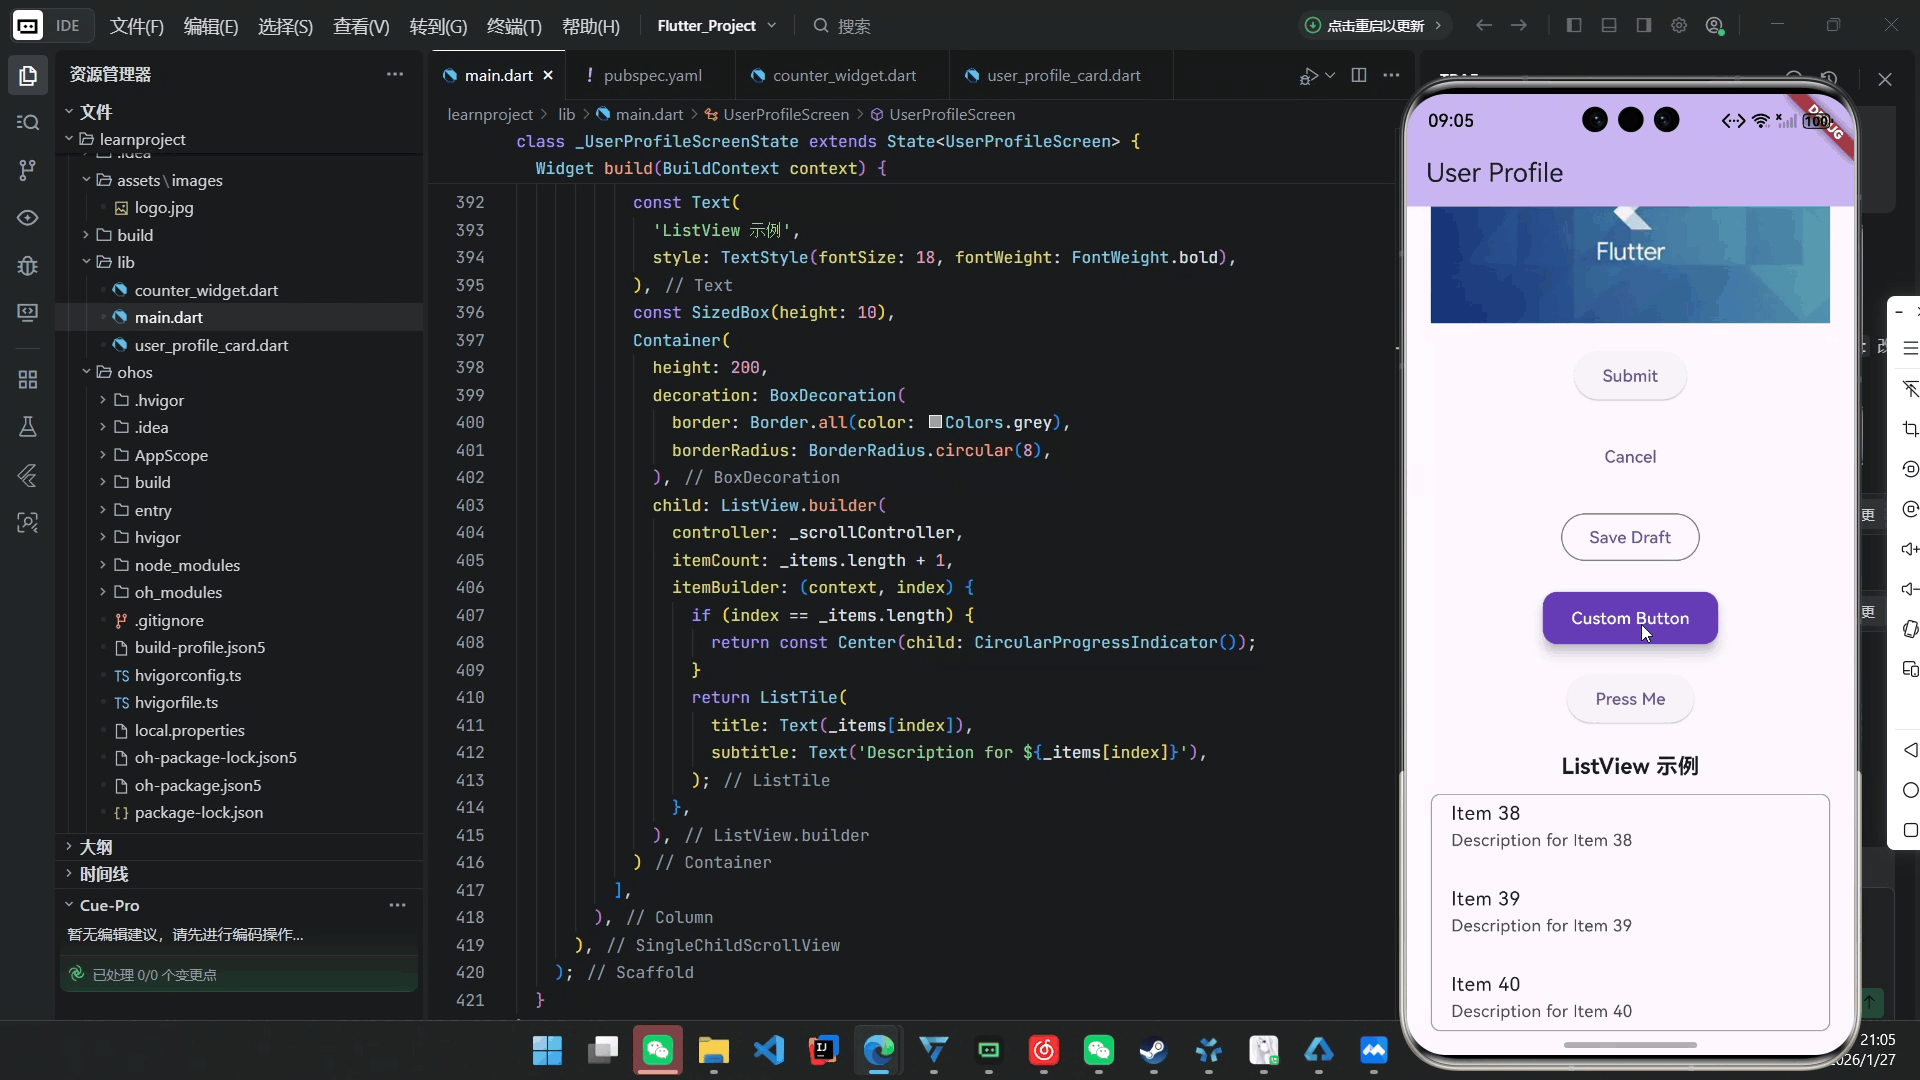Click the split editor icon

[1359, 75]
